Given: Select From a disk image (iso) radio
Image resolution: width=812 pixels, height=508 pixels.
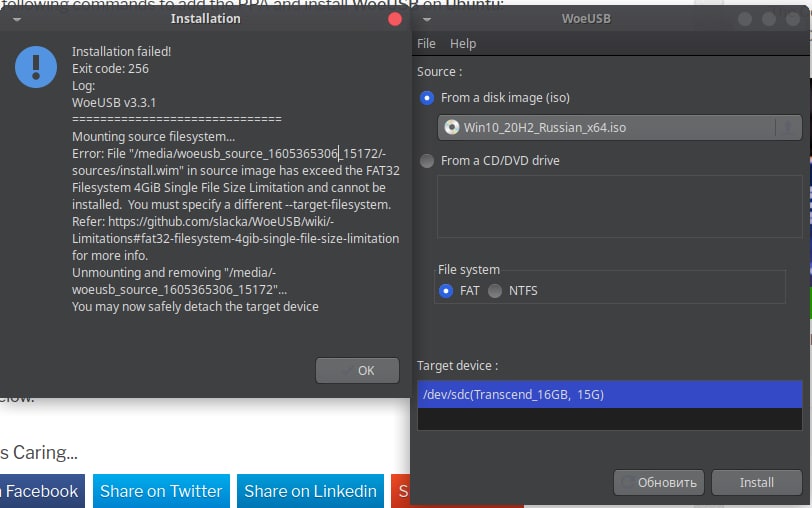Looking at the screenshot, I should (x=427, y=98).
